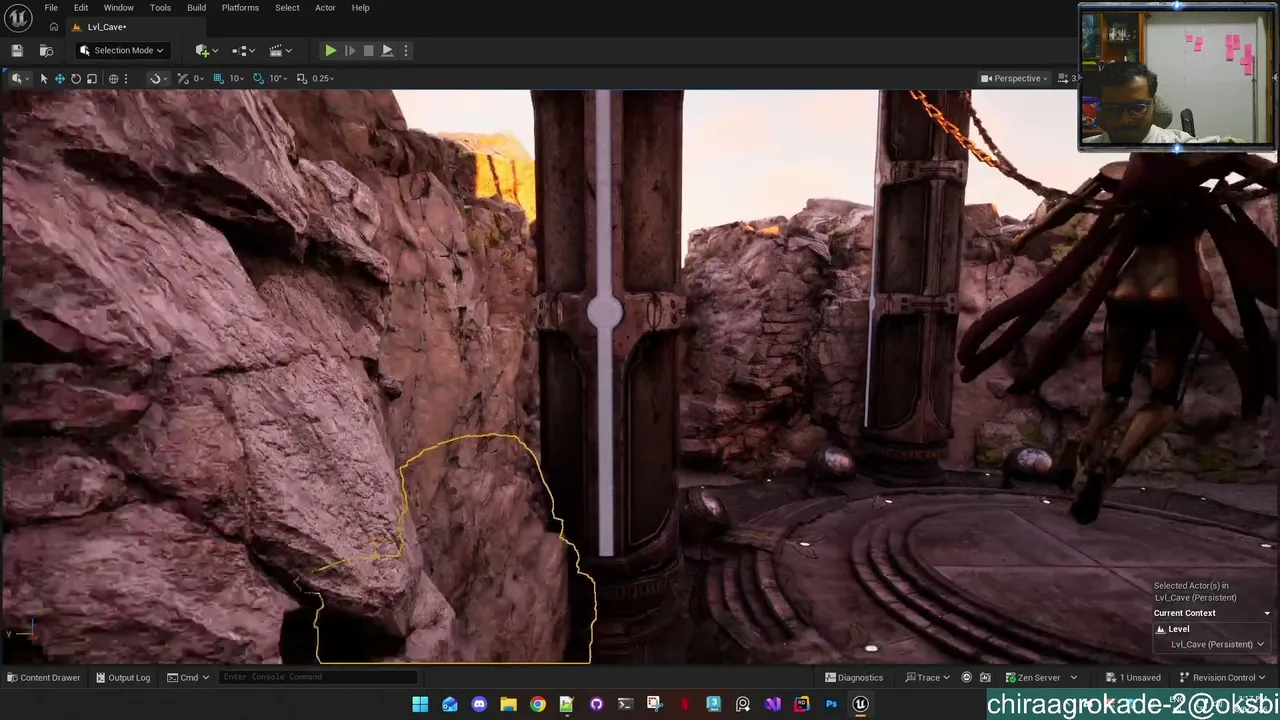
Task: Open the Help menu
Action: point(360,8)
